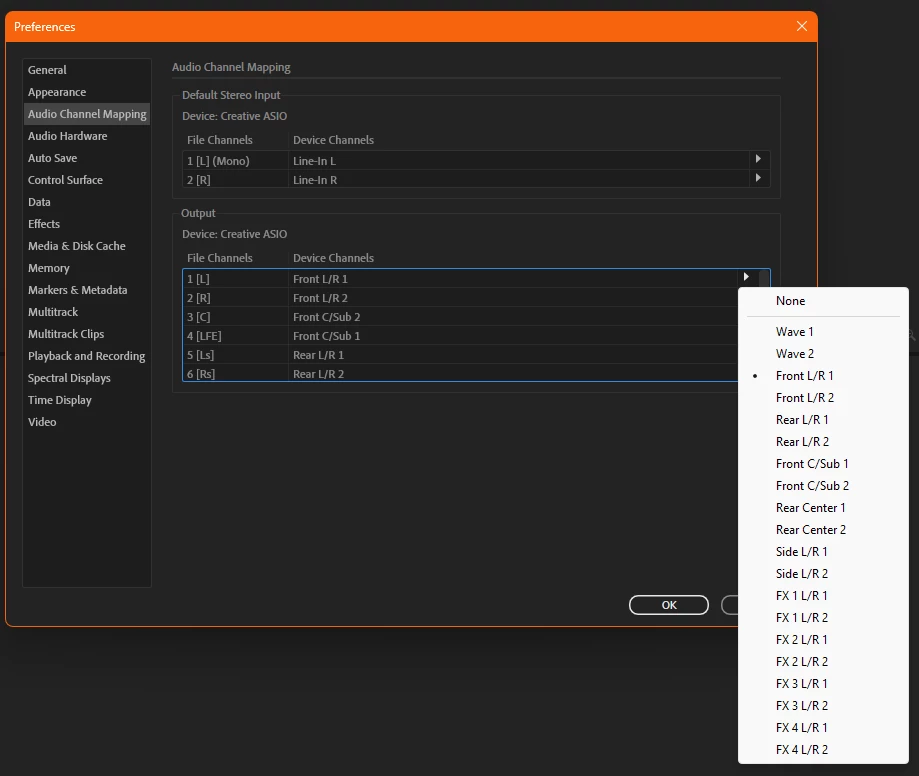Select input row 2 [R]

tap(476, 180)
